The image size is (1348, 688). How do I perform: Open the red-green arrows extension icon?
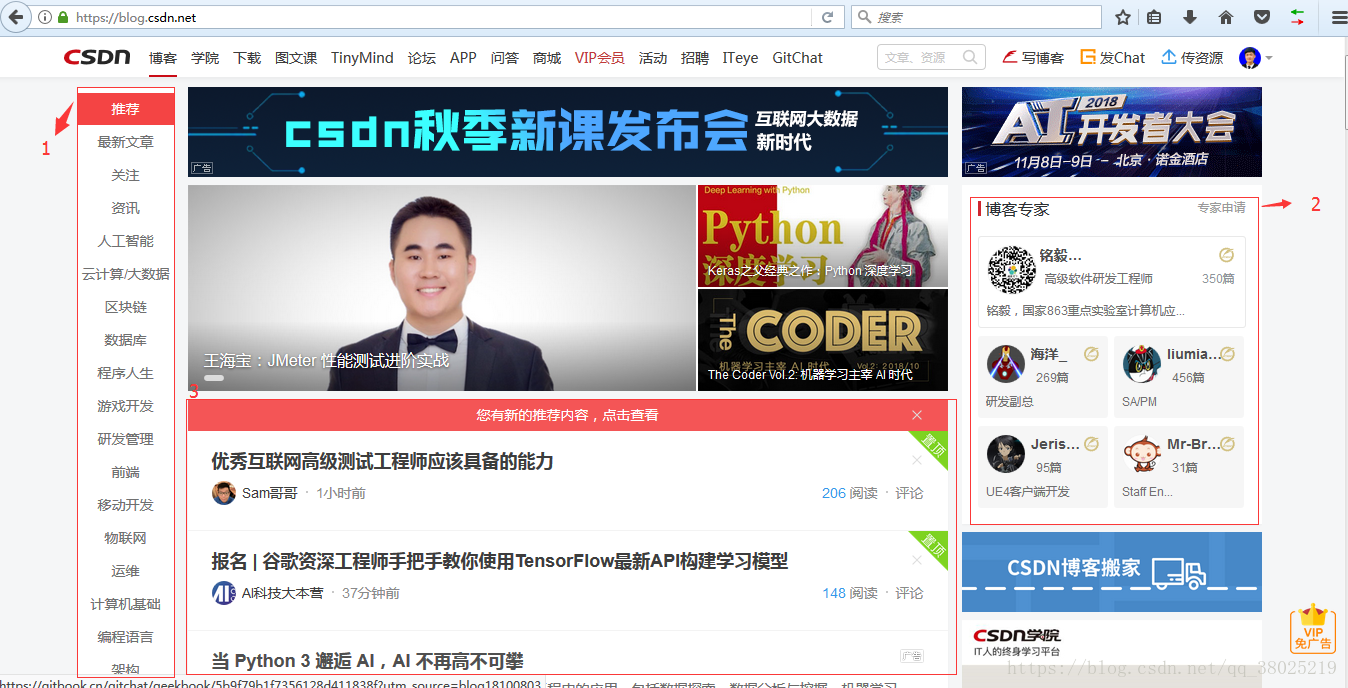(x=1297, y=17)
